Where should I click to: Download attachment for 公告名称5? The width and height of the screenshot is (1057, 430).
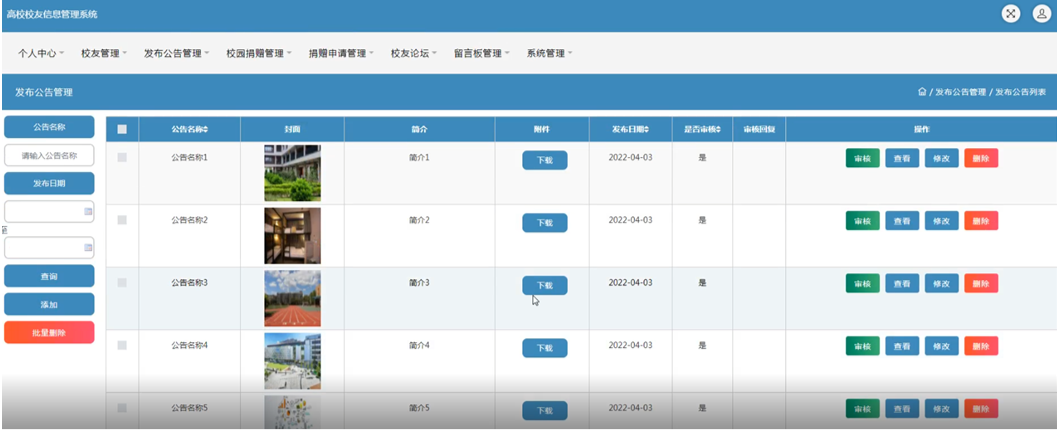(545, 411)
